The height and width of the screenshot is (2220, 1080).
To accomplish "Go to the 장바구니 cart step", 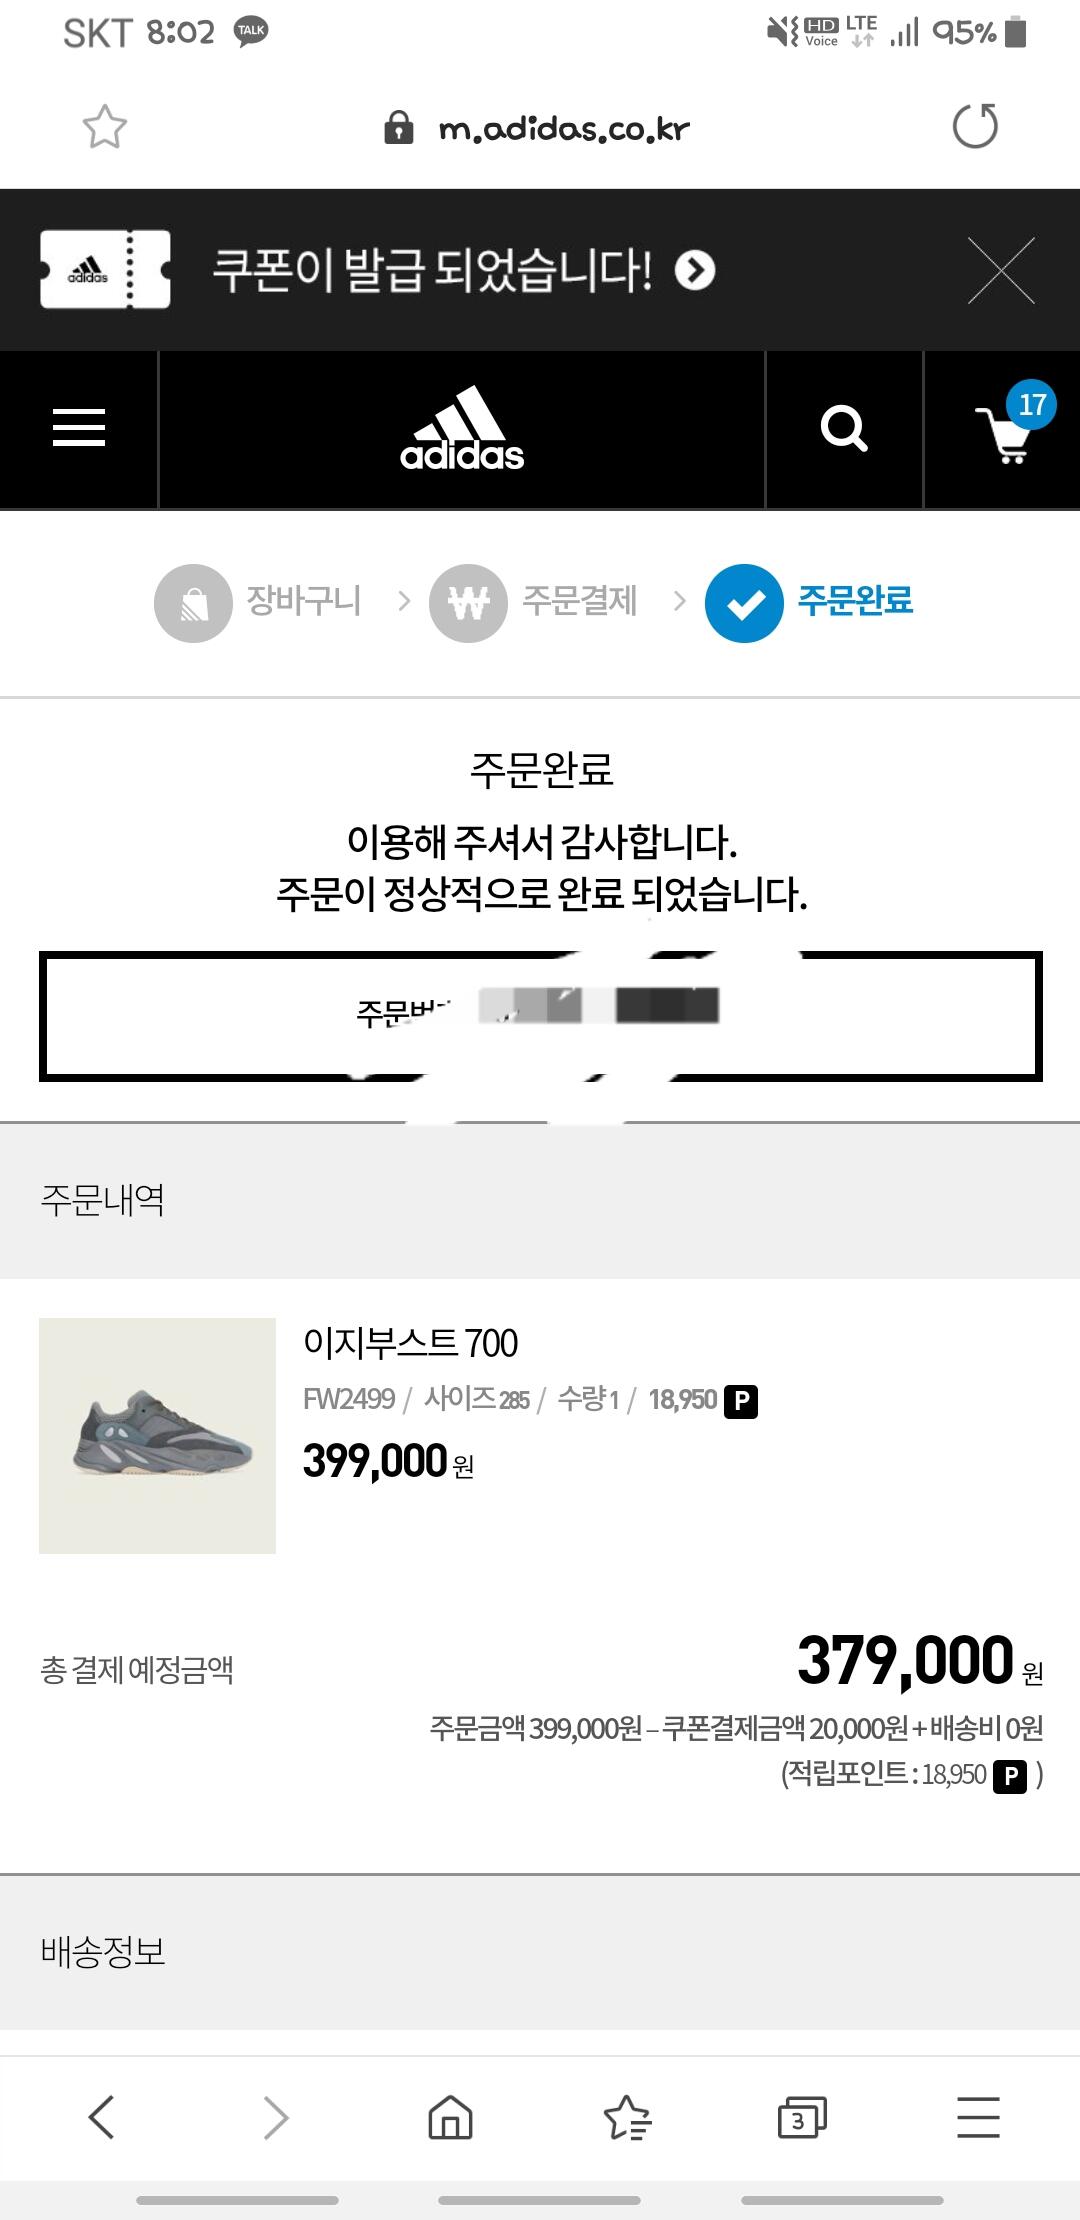I will click(258, 602).
